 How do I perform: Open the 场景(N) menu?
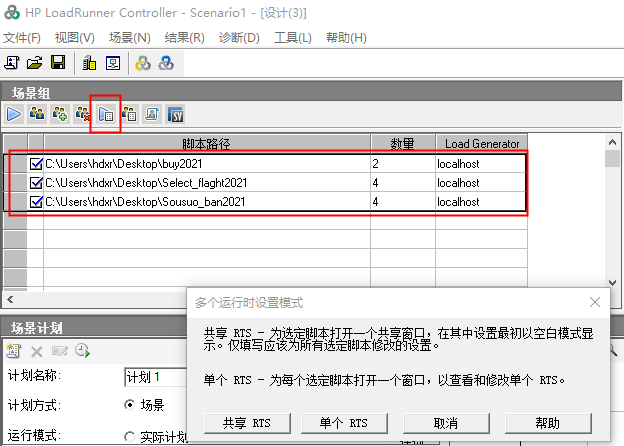pos(130,38)
